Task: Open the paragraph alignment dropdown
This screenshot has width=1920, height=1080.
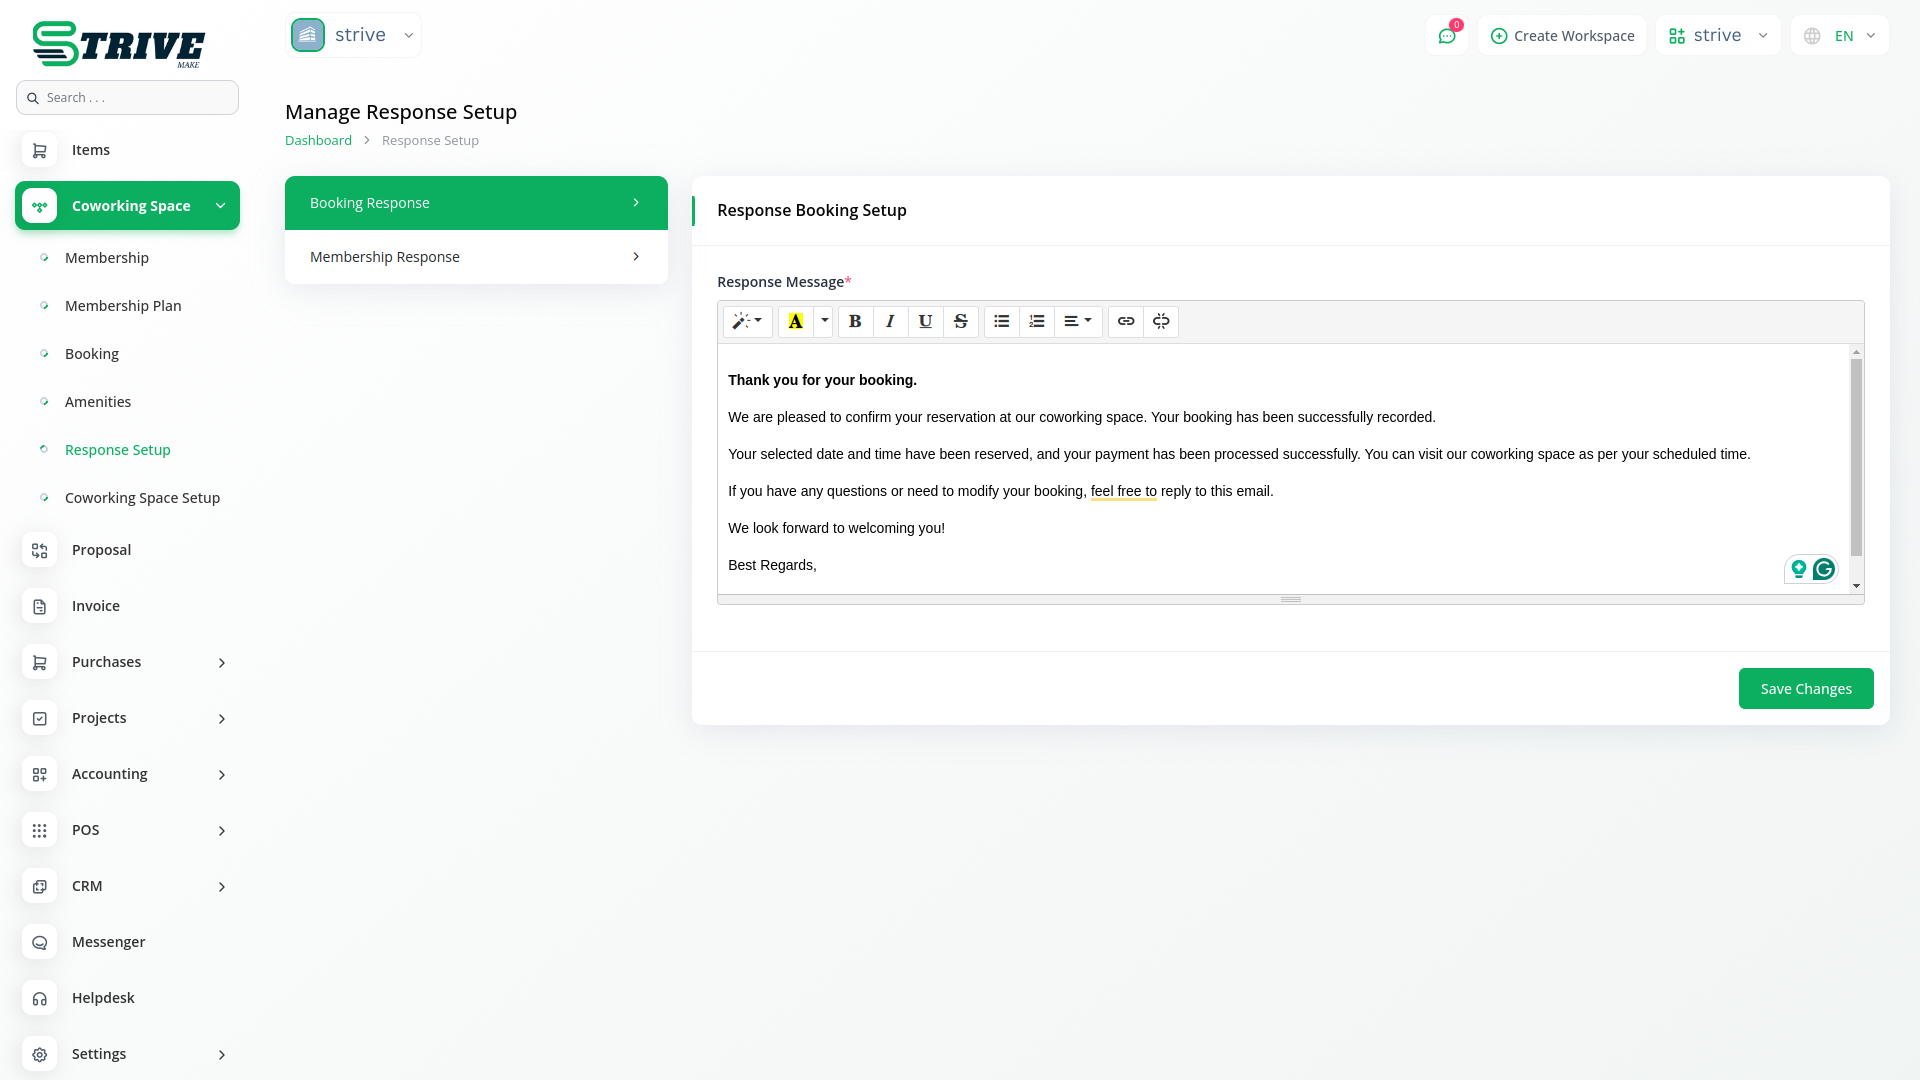Action: tap(1077, 321)
